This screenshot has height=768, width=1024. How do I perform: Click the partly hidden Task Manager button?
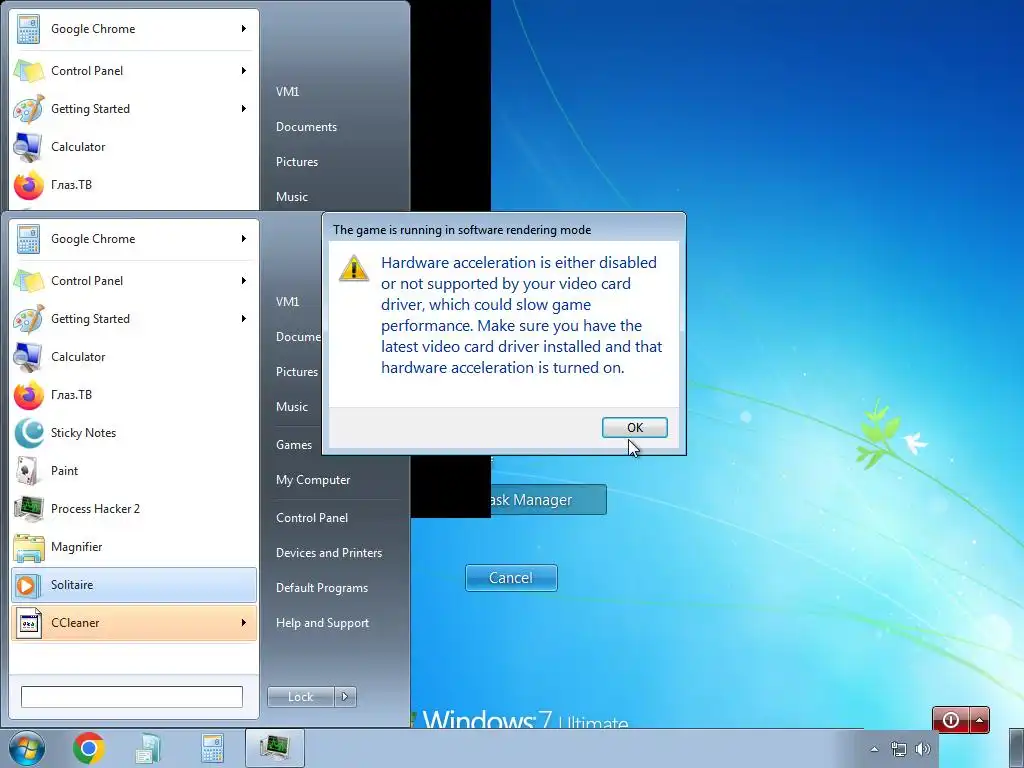(549, 500)
